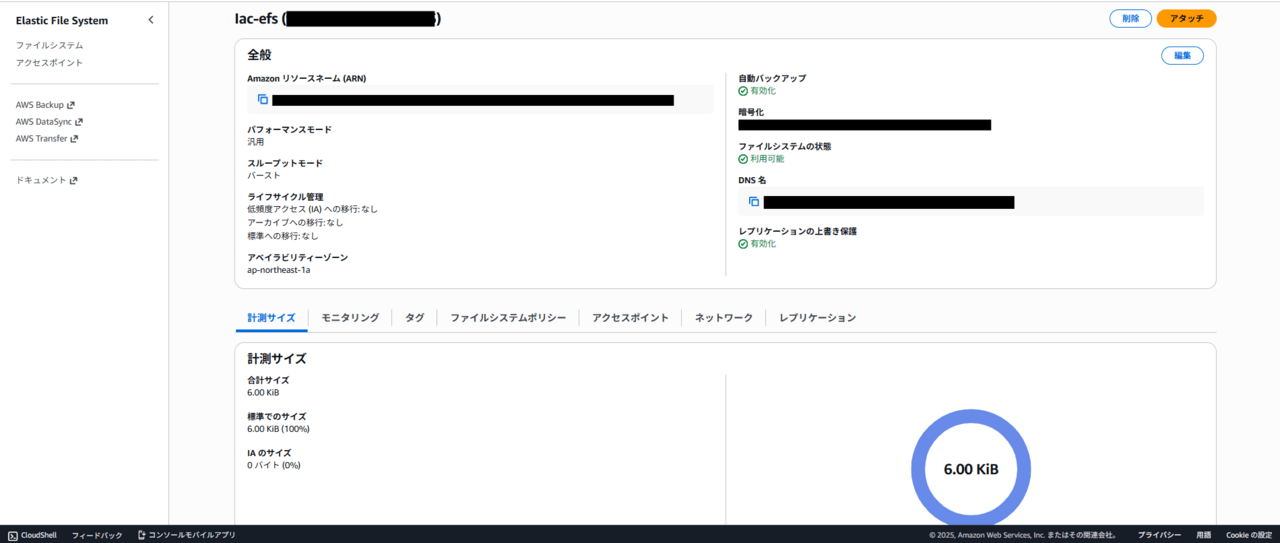1280x543 pixels.
Task: Click the 編集 button in 全般 panel
Action: (1182, 56)
